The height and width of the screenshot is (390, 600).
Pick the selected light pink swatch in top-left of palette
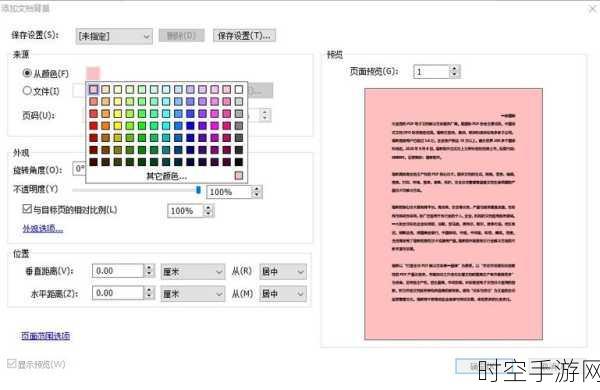(93, 89)
